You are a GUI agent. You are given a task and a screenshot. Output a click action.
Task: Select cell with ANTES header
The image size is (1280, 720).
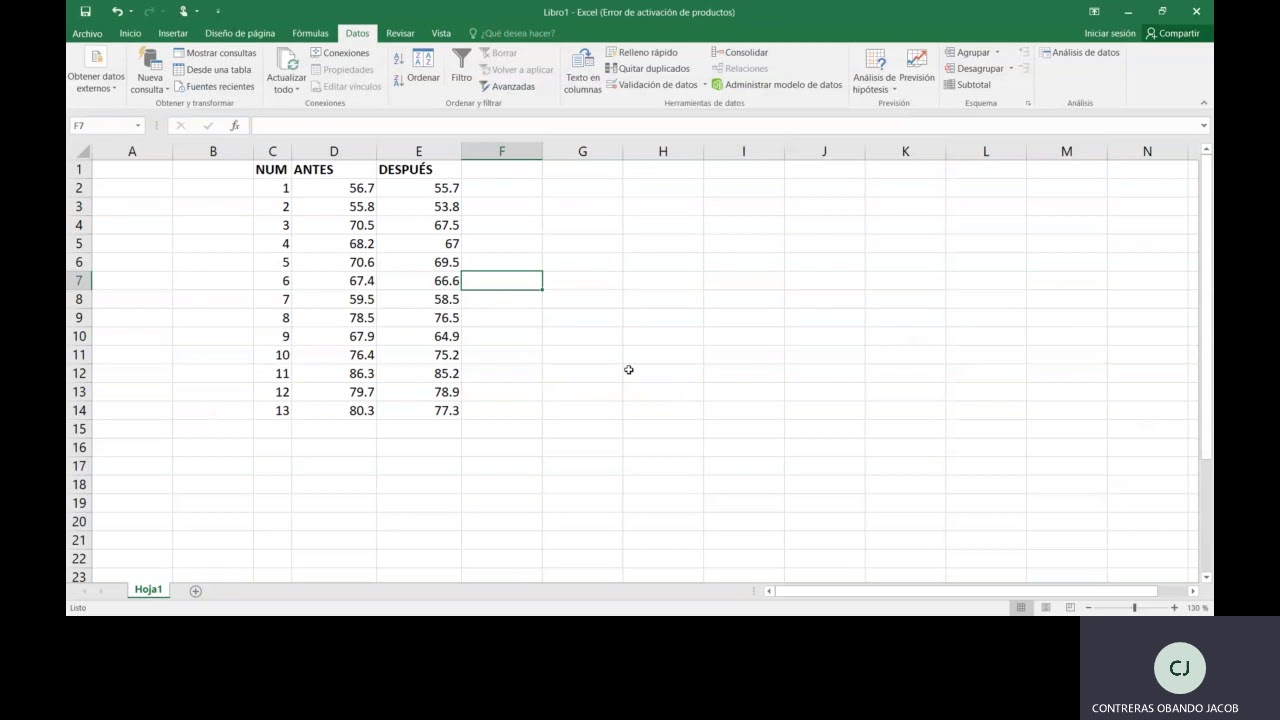click(334, 170)
